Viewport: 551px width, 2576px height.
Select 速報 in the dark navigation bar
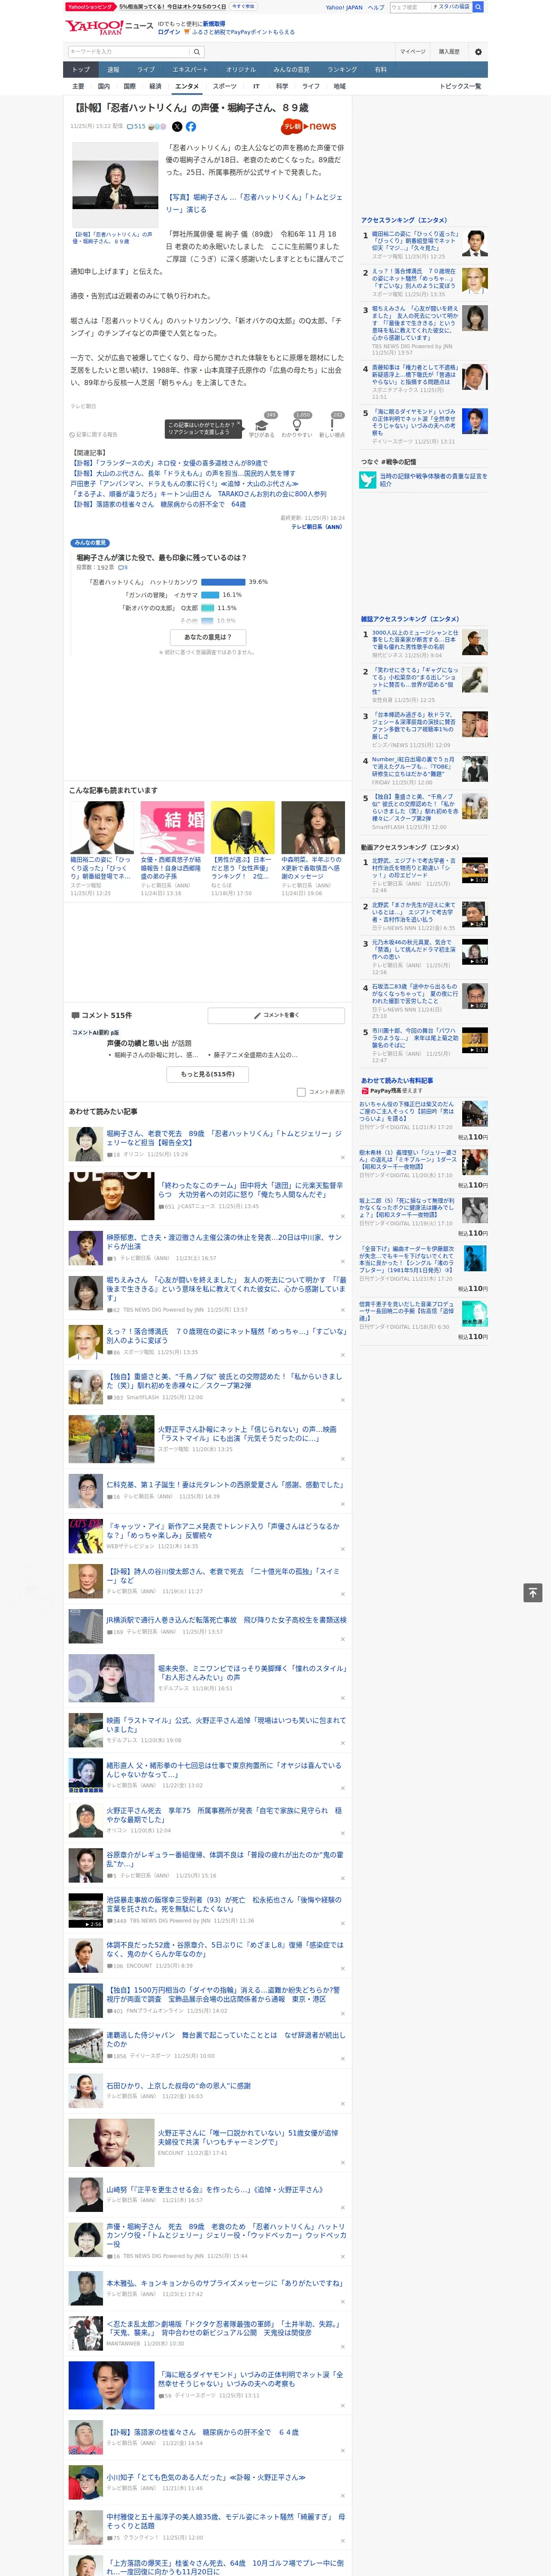click(113, 69)
